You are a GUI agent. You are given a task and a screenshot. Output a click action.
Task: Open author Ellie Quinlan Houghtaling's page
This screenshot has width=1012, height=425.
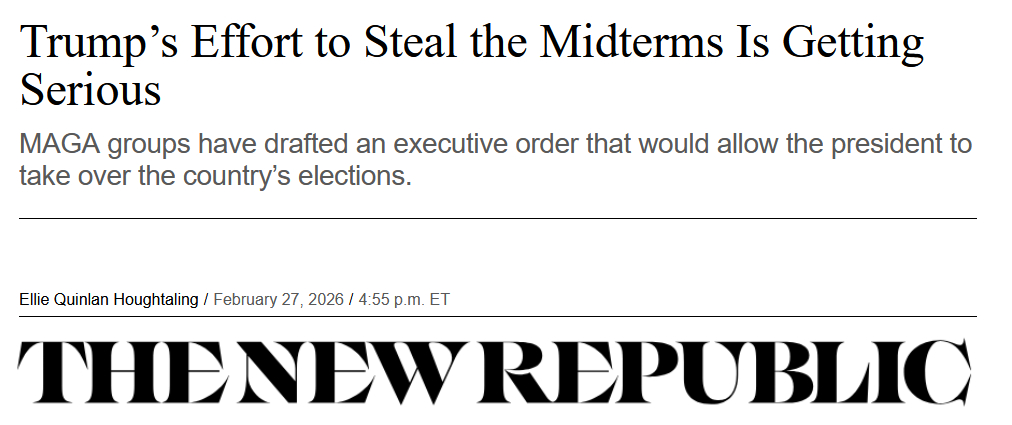tap(108, 300)
